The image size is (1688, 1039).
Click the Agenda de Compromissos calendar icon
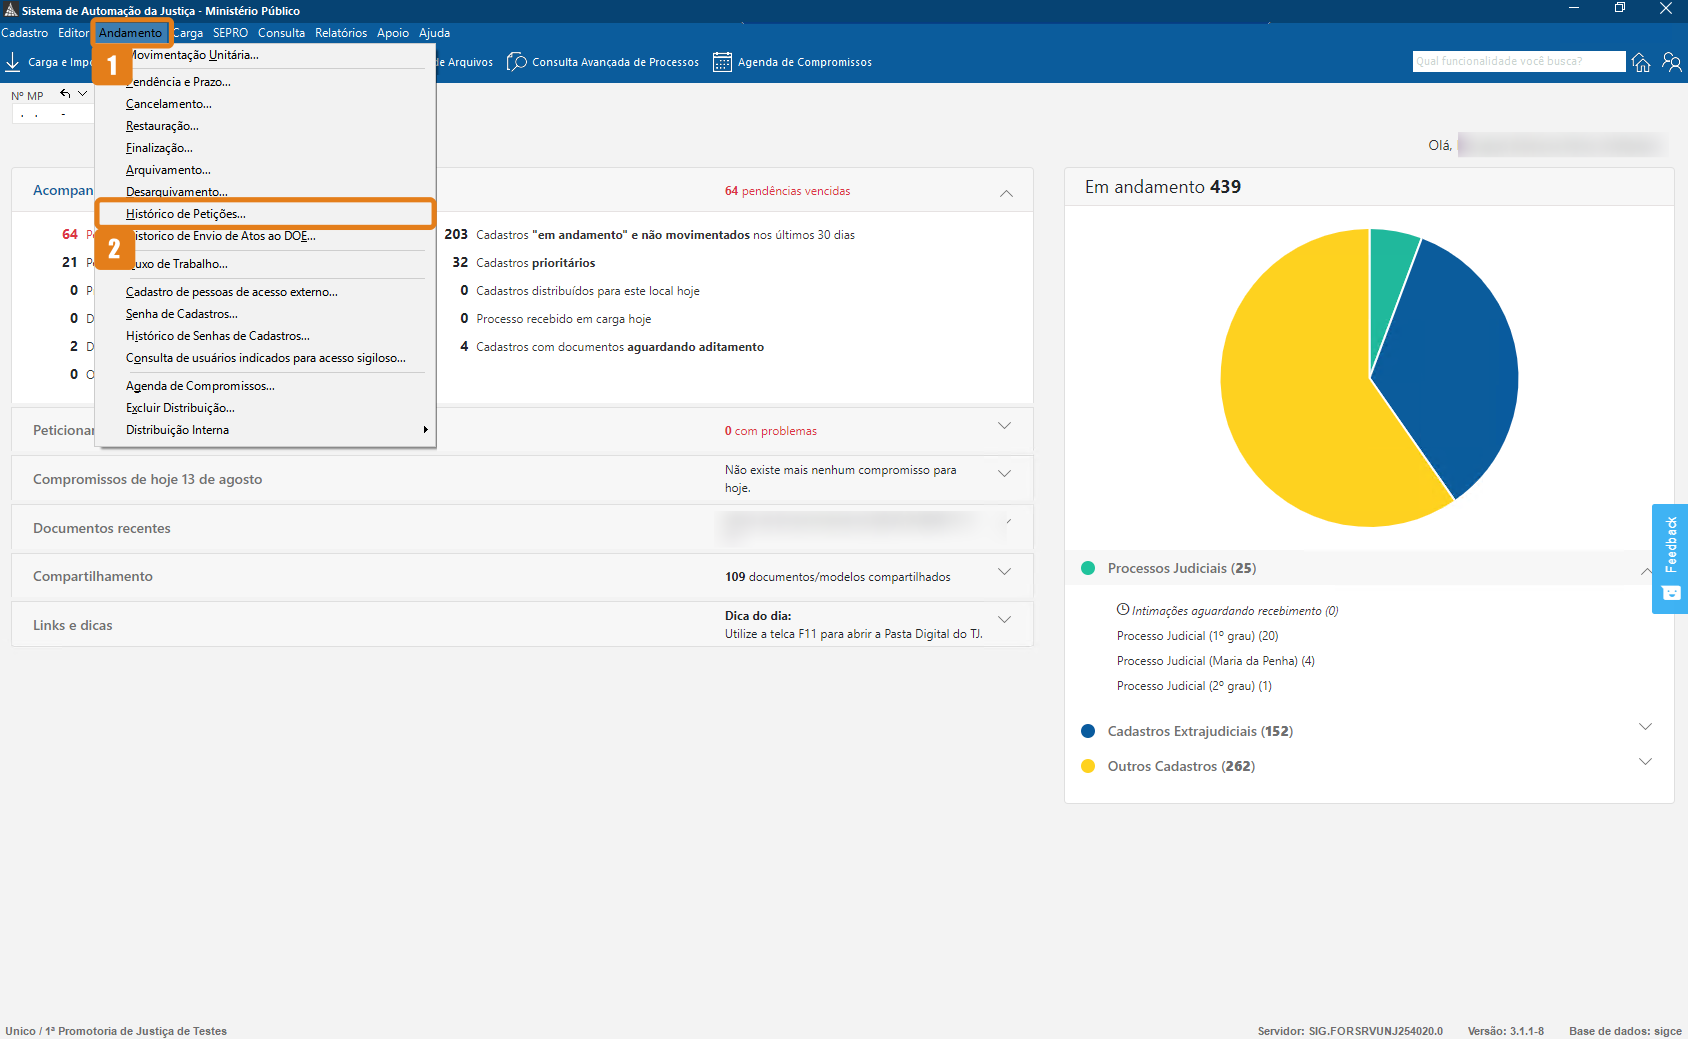tap(722, 62)
